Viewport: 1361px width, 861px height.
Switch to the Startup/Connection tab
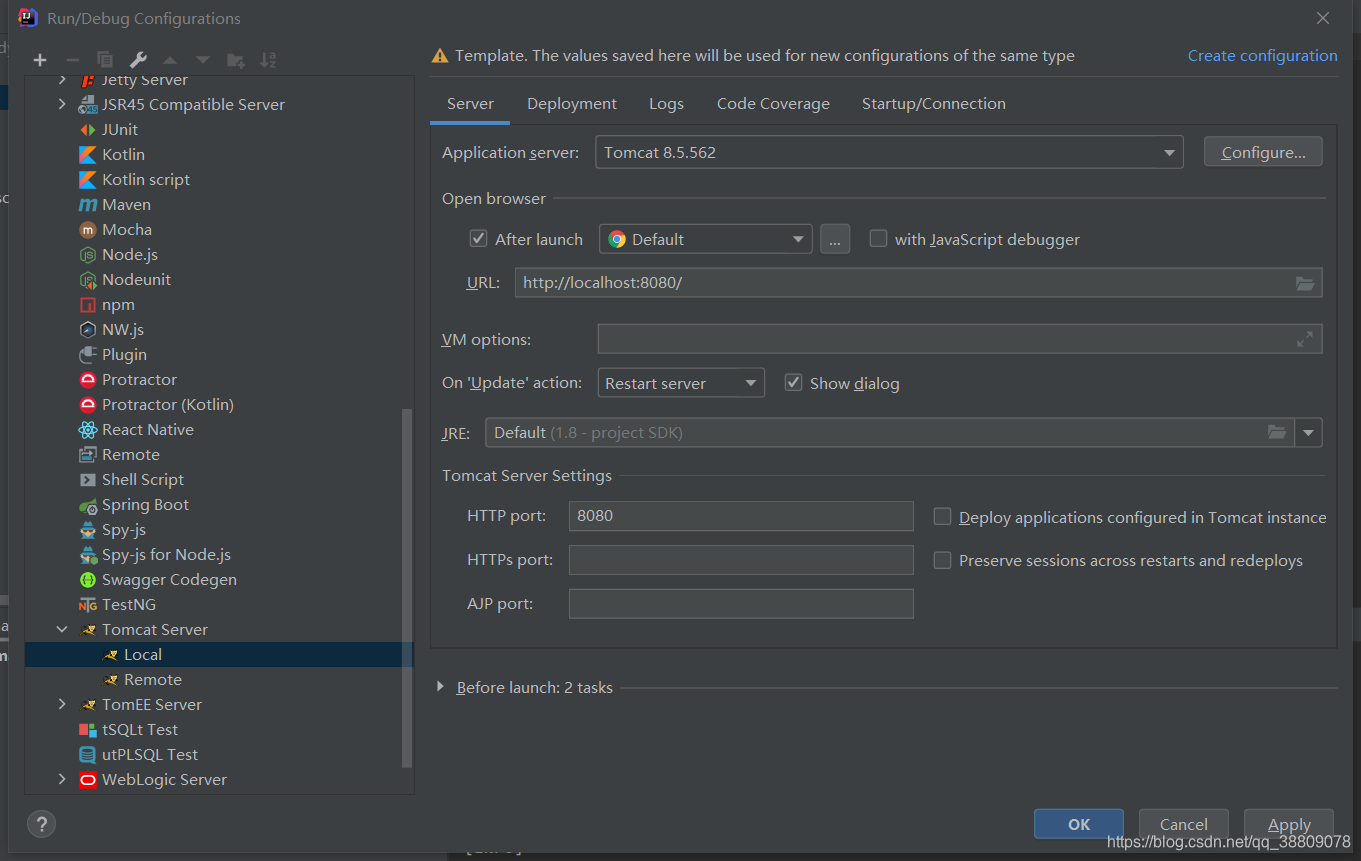(x=934, y=104)
